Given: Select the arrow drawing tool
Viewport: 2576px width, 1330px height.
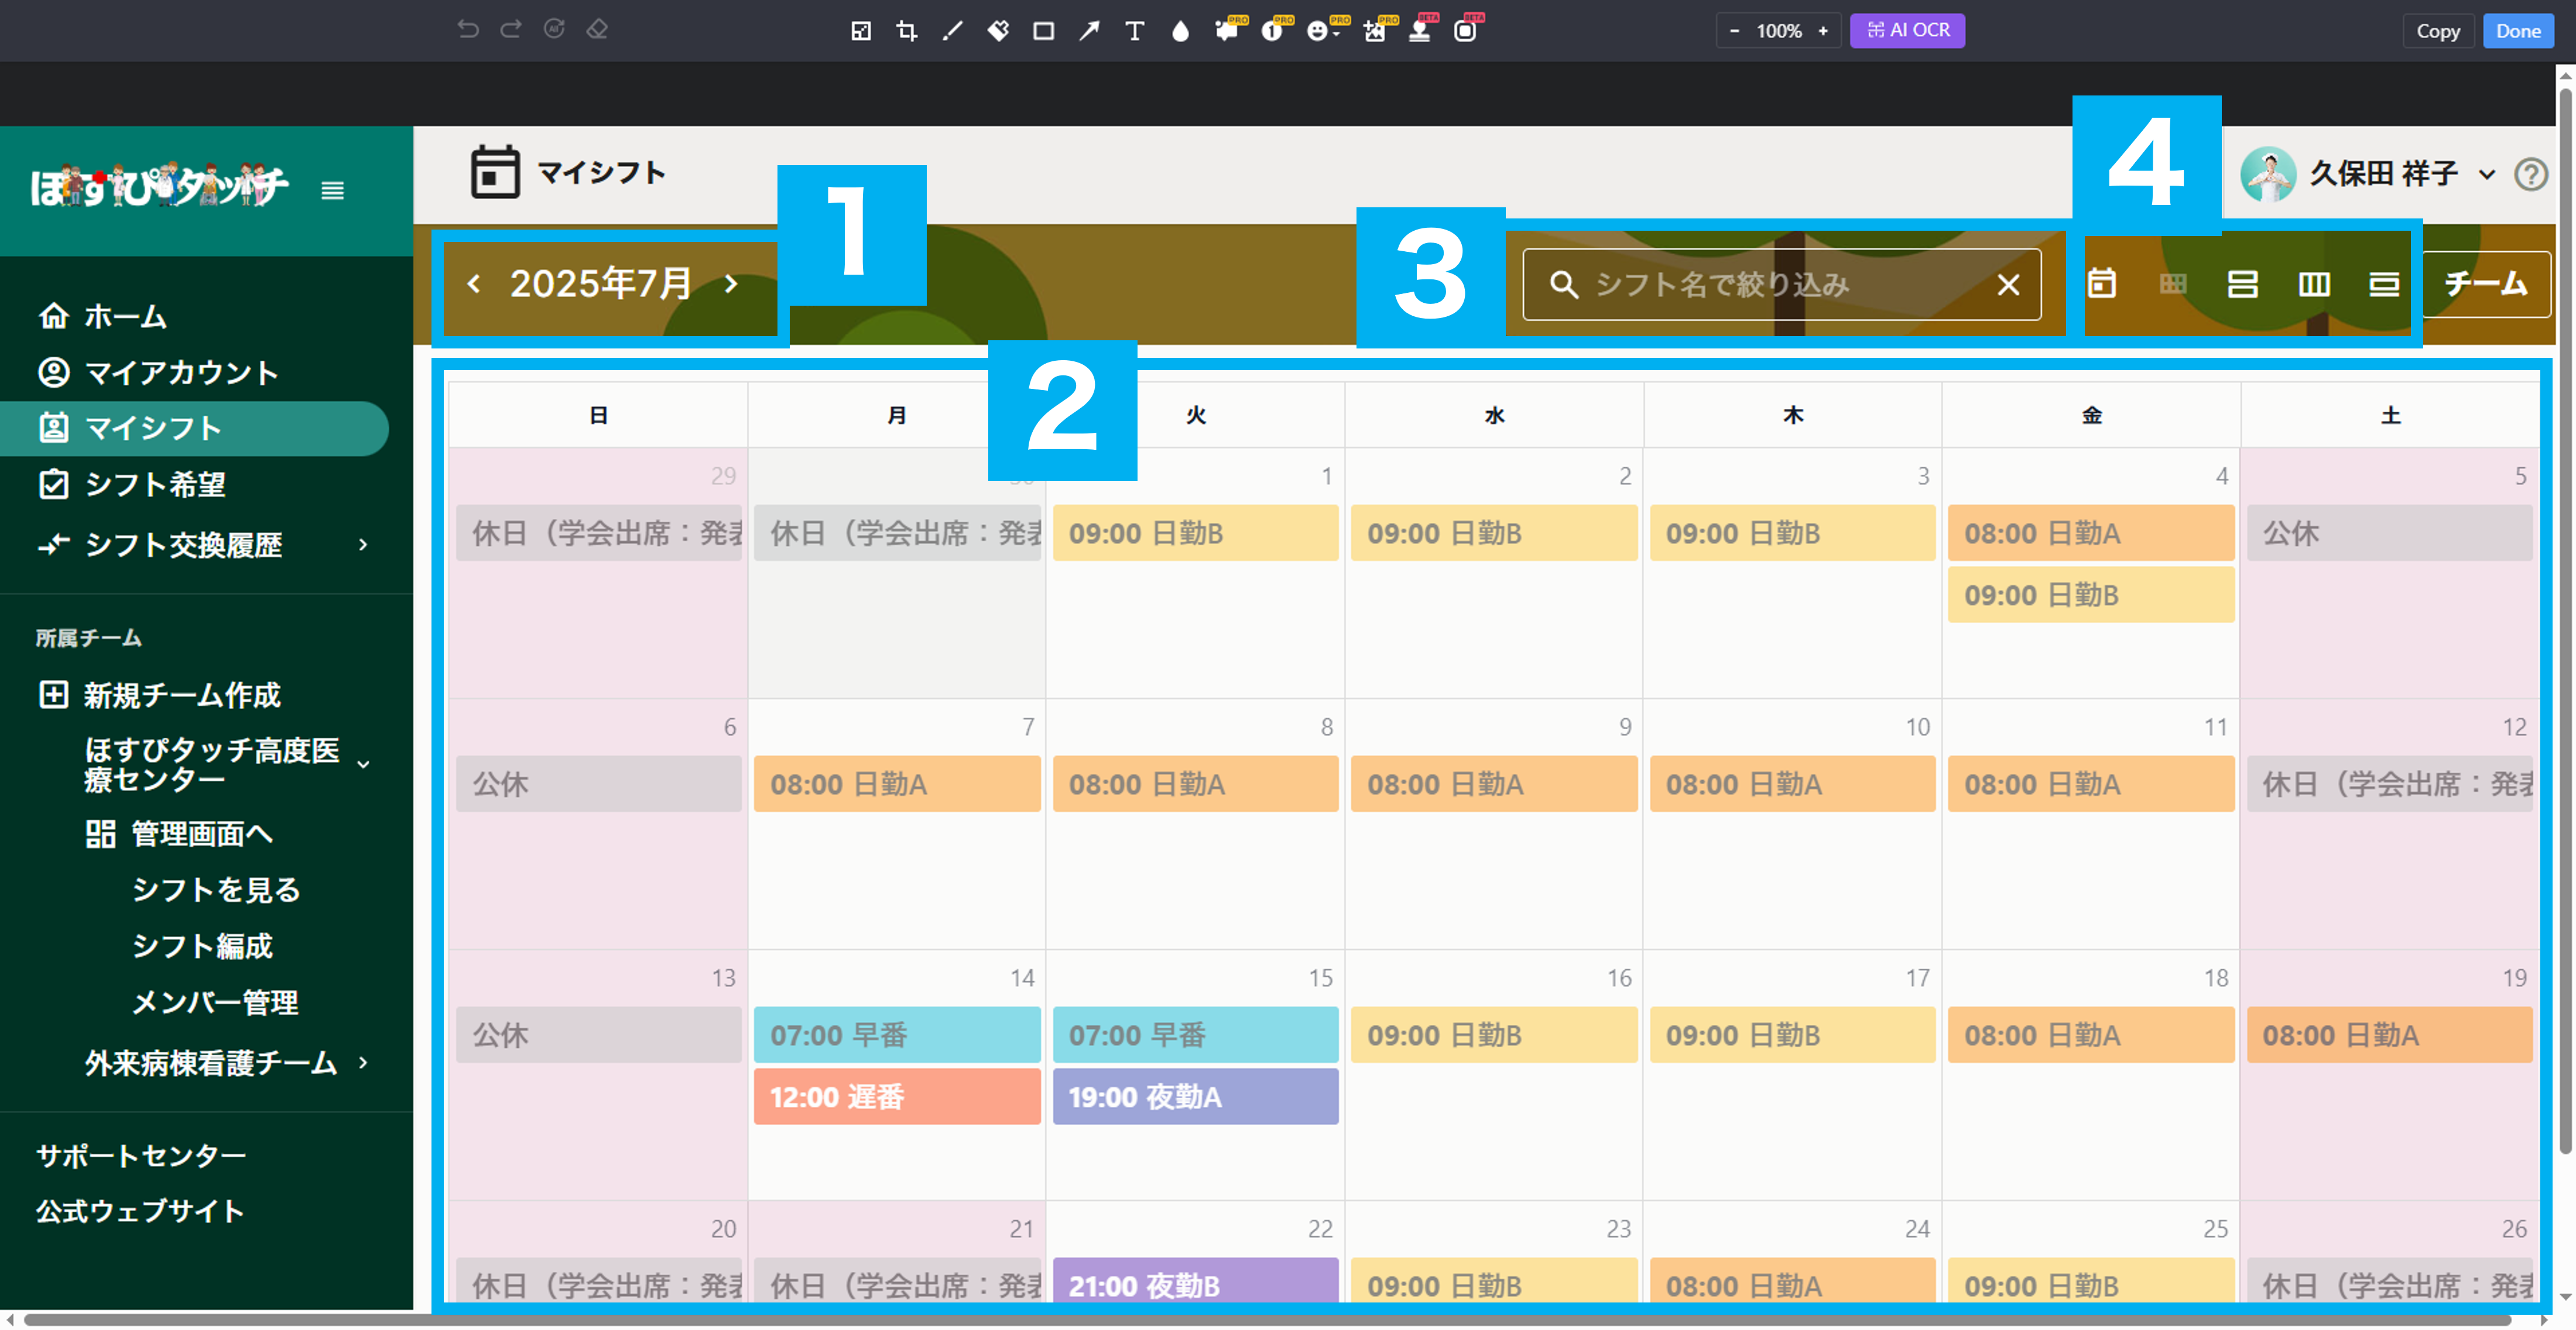Looking at the screenshot, I should click(1089, 31).
